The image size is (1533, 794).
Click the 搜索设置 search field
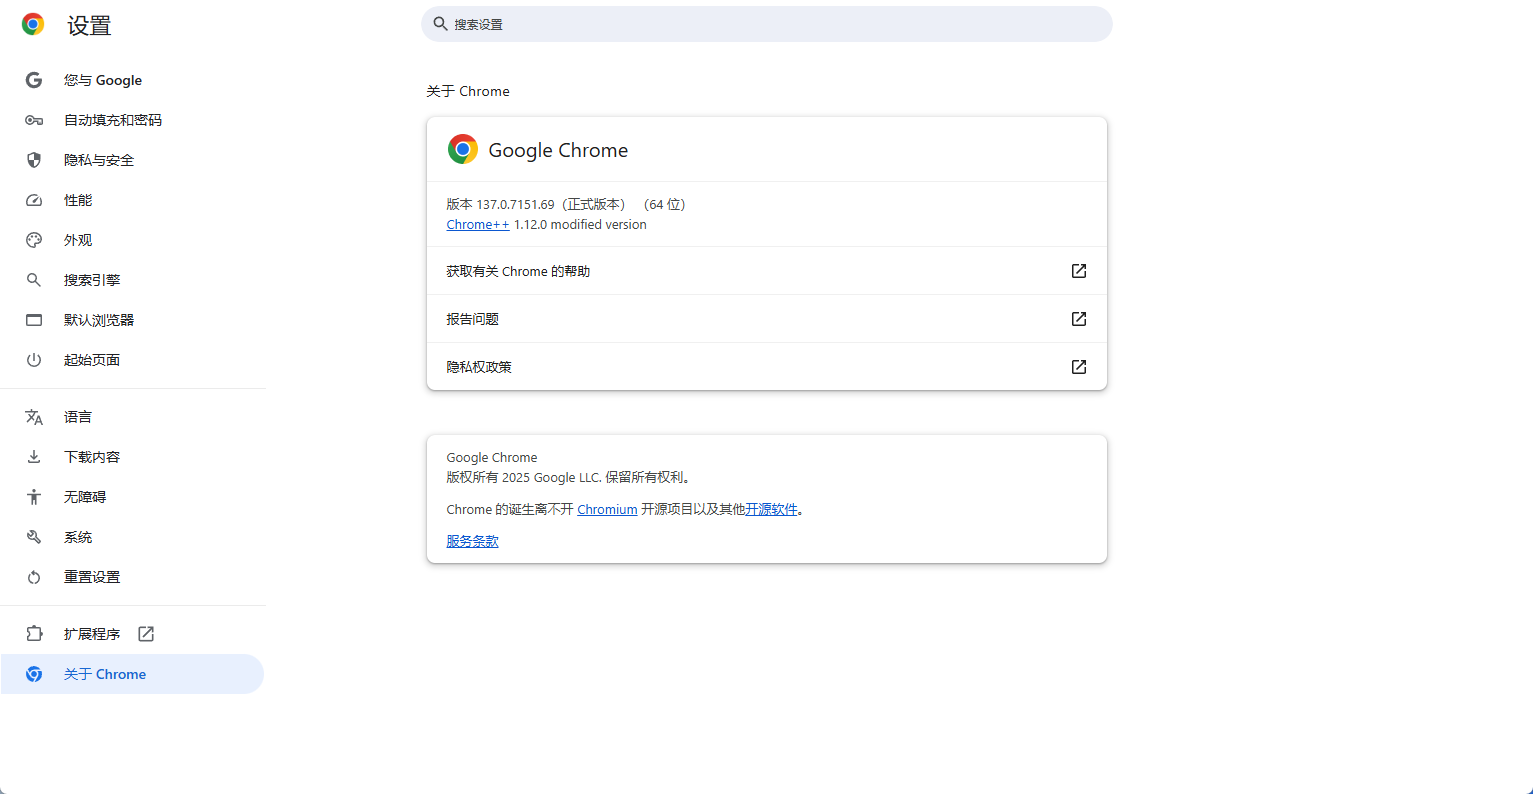click(x=766, y=24)
